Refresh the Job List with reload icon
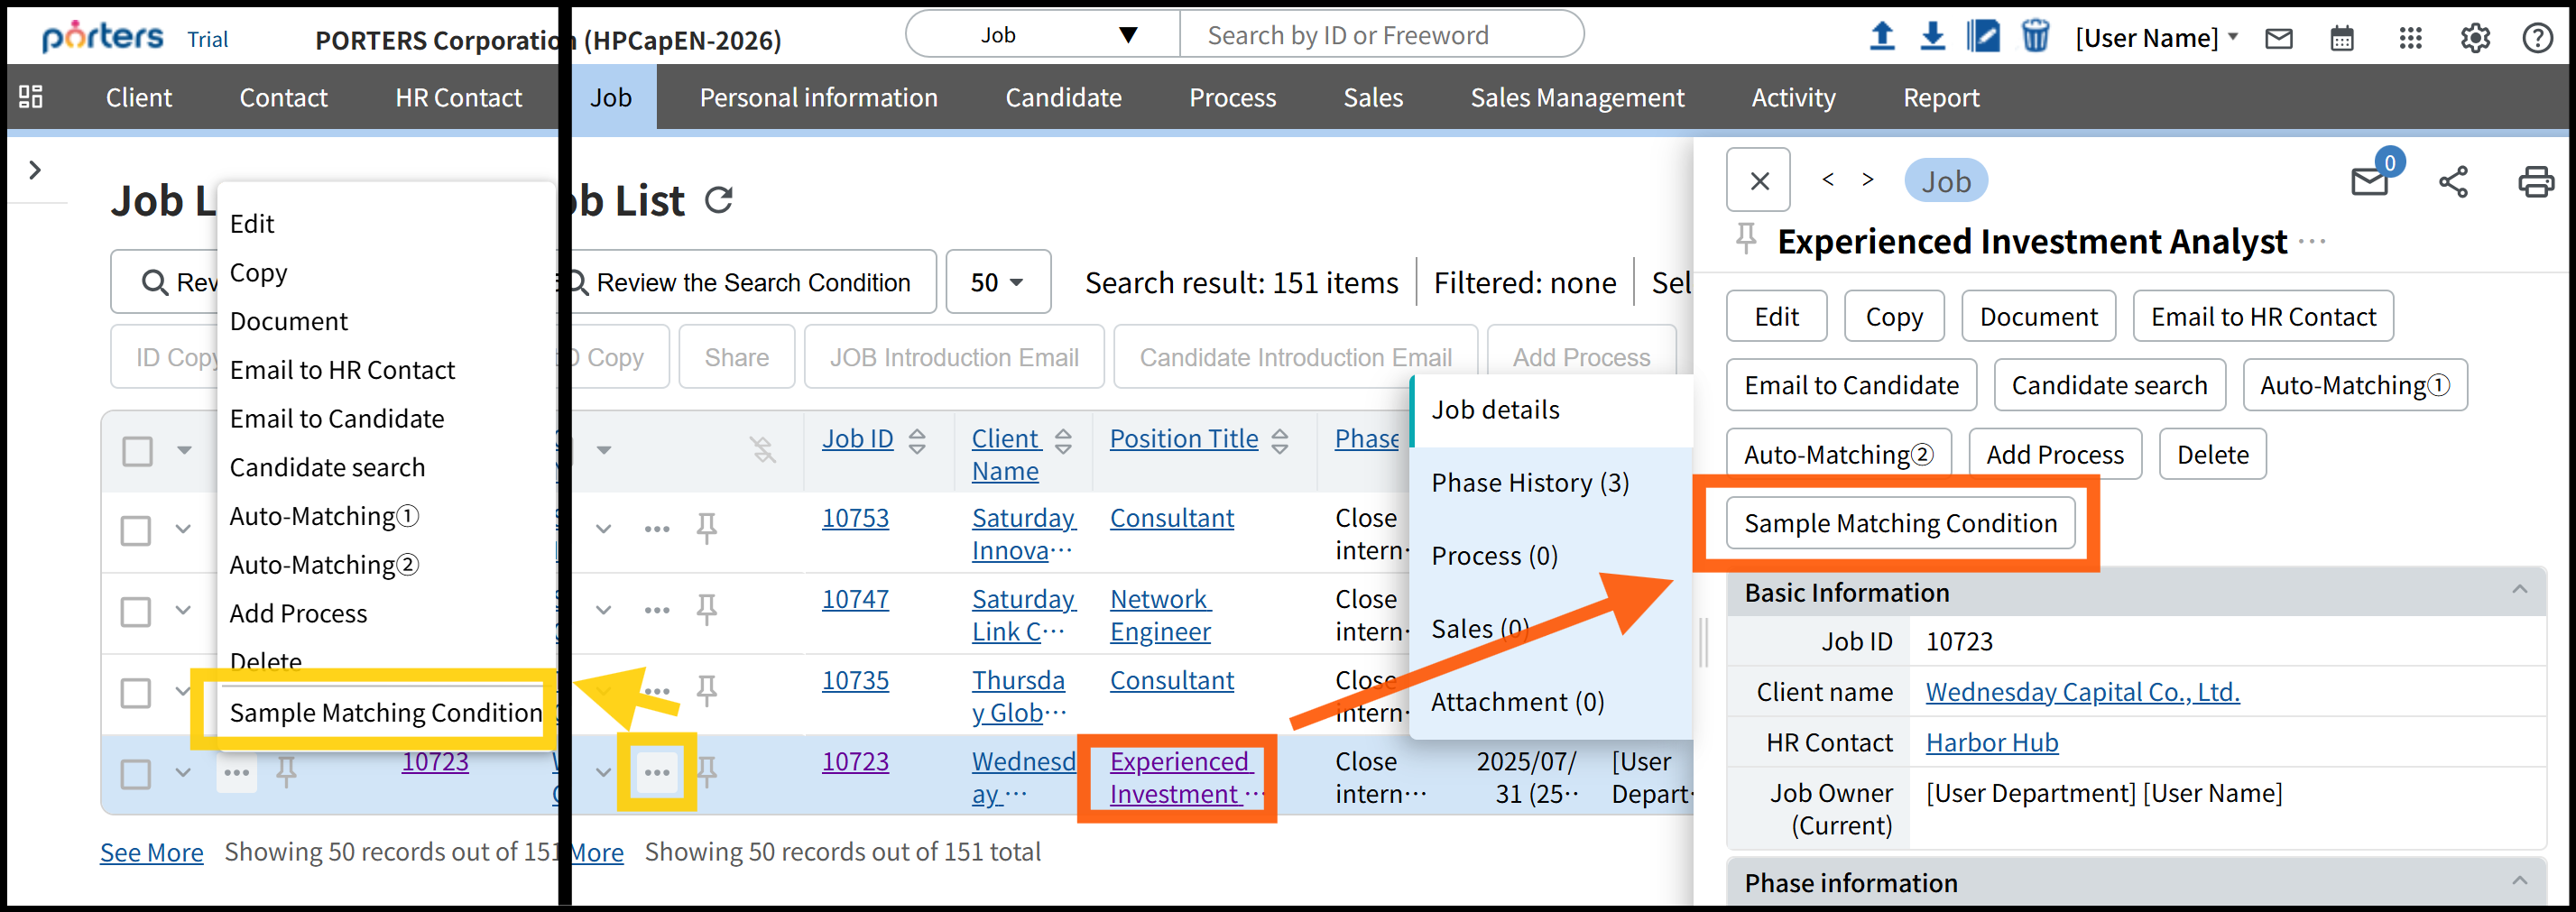The height and width of the screenshot is (912, 2576). pyautogui.click(x=719, y=200)
